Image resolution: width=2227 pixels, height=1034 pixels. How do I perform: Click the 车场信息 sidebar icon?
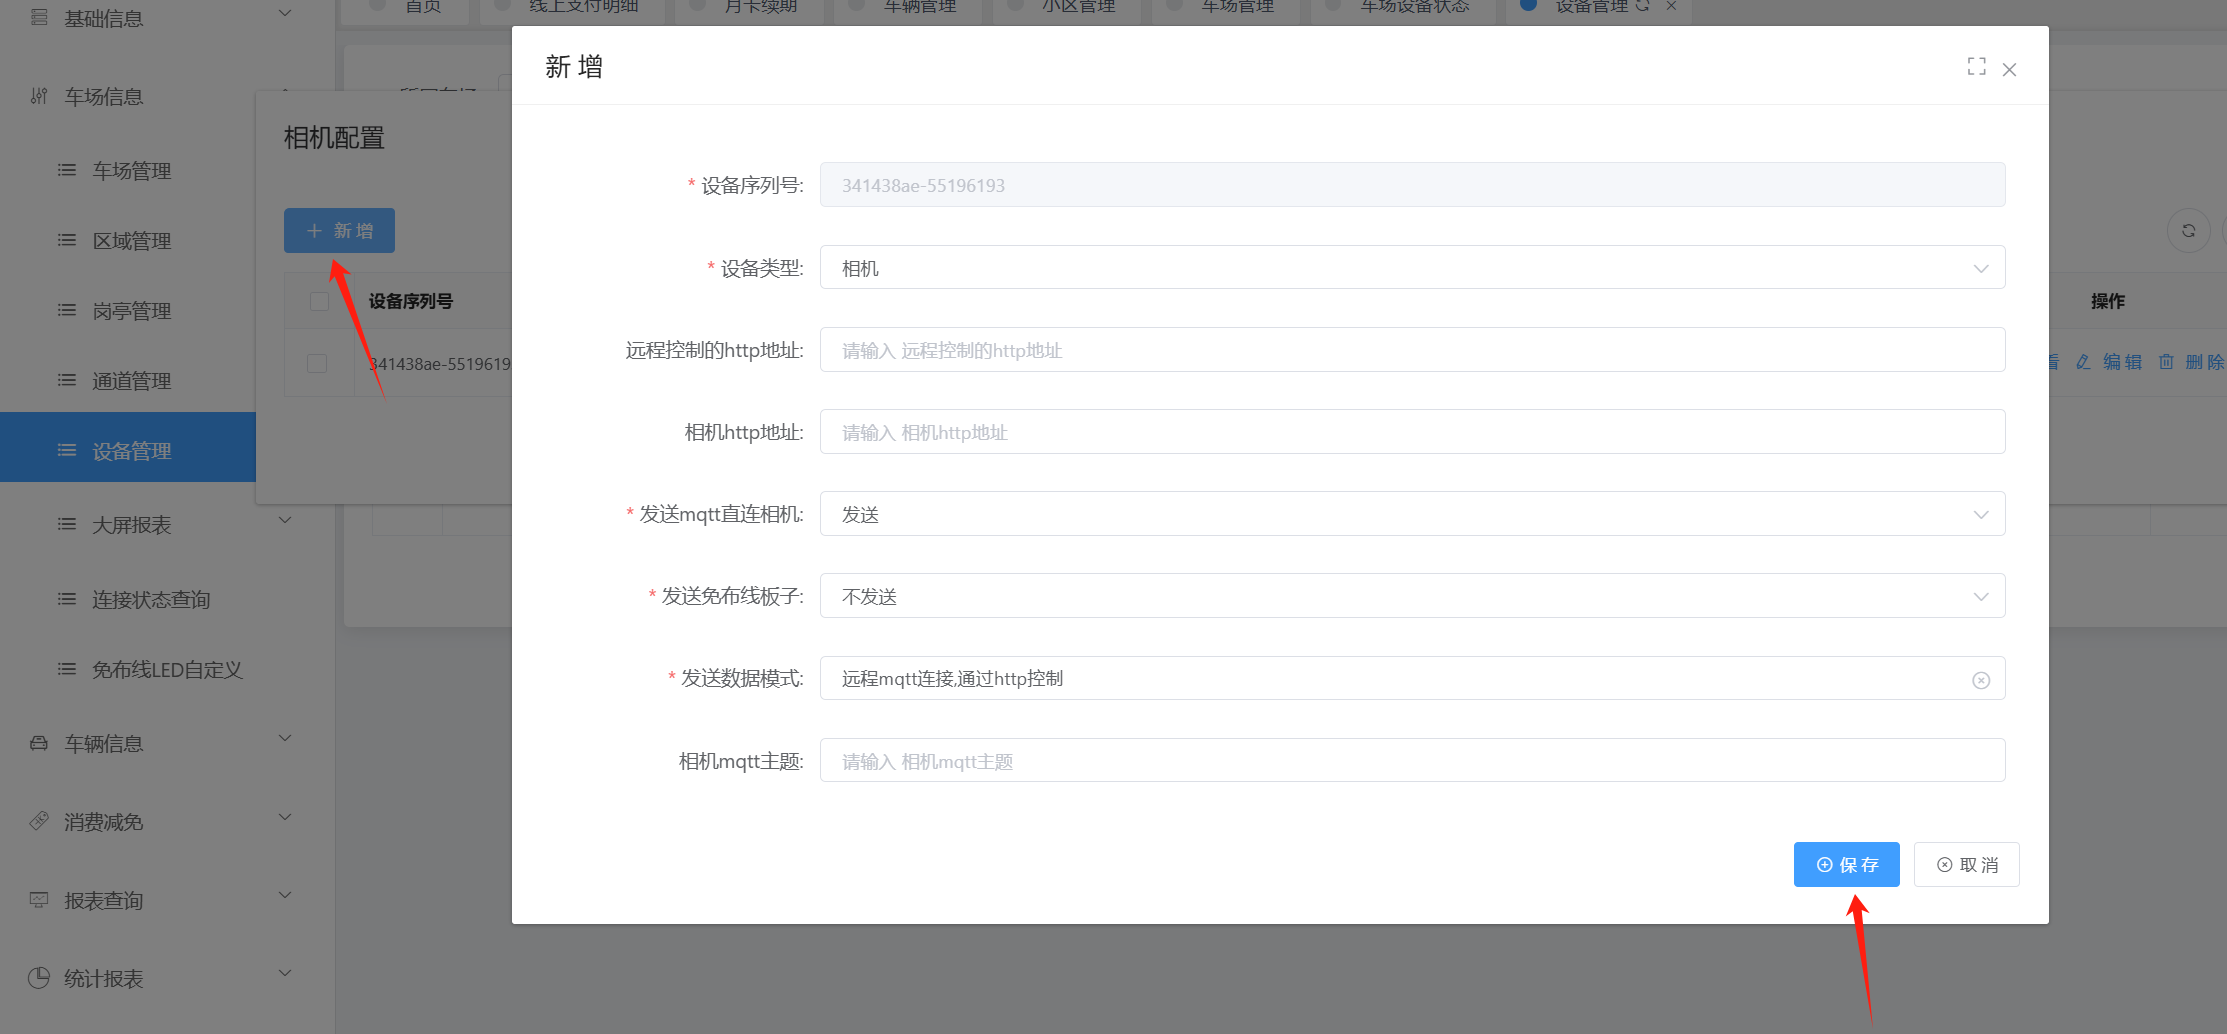(39, 96)
